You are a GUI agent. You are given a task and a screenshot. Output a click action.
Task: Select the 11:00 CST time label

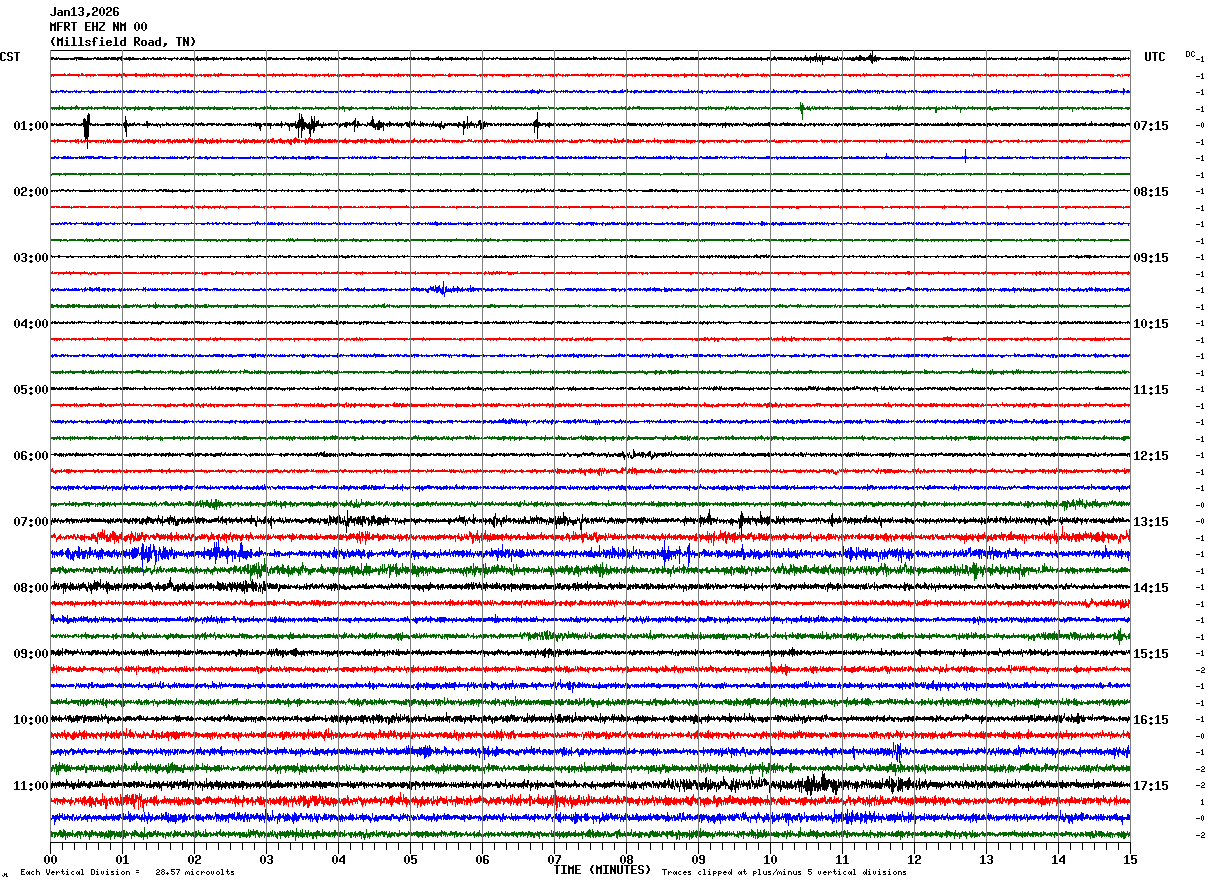(31, 786)
